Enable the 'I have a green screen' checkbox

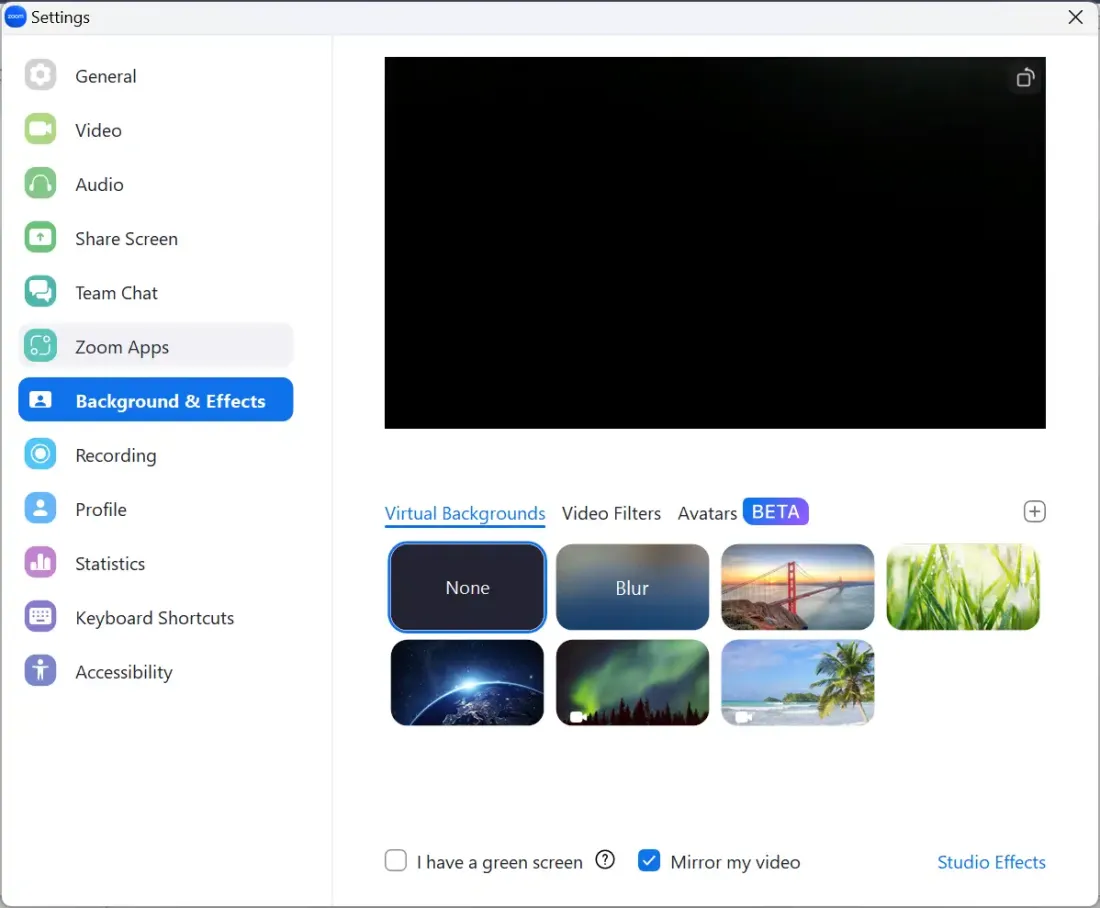click(396, 861)
